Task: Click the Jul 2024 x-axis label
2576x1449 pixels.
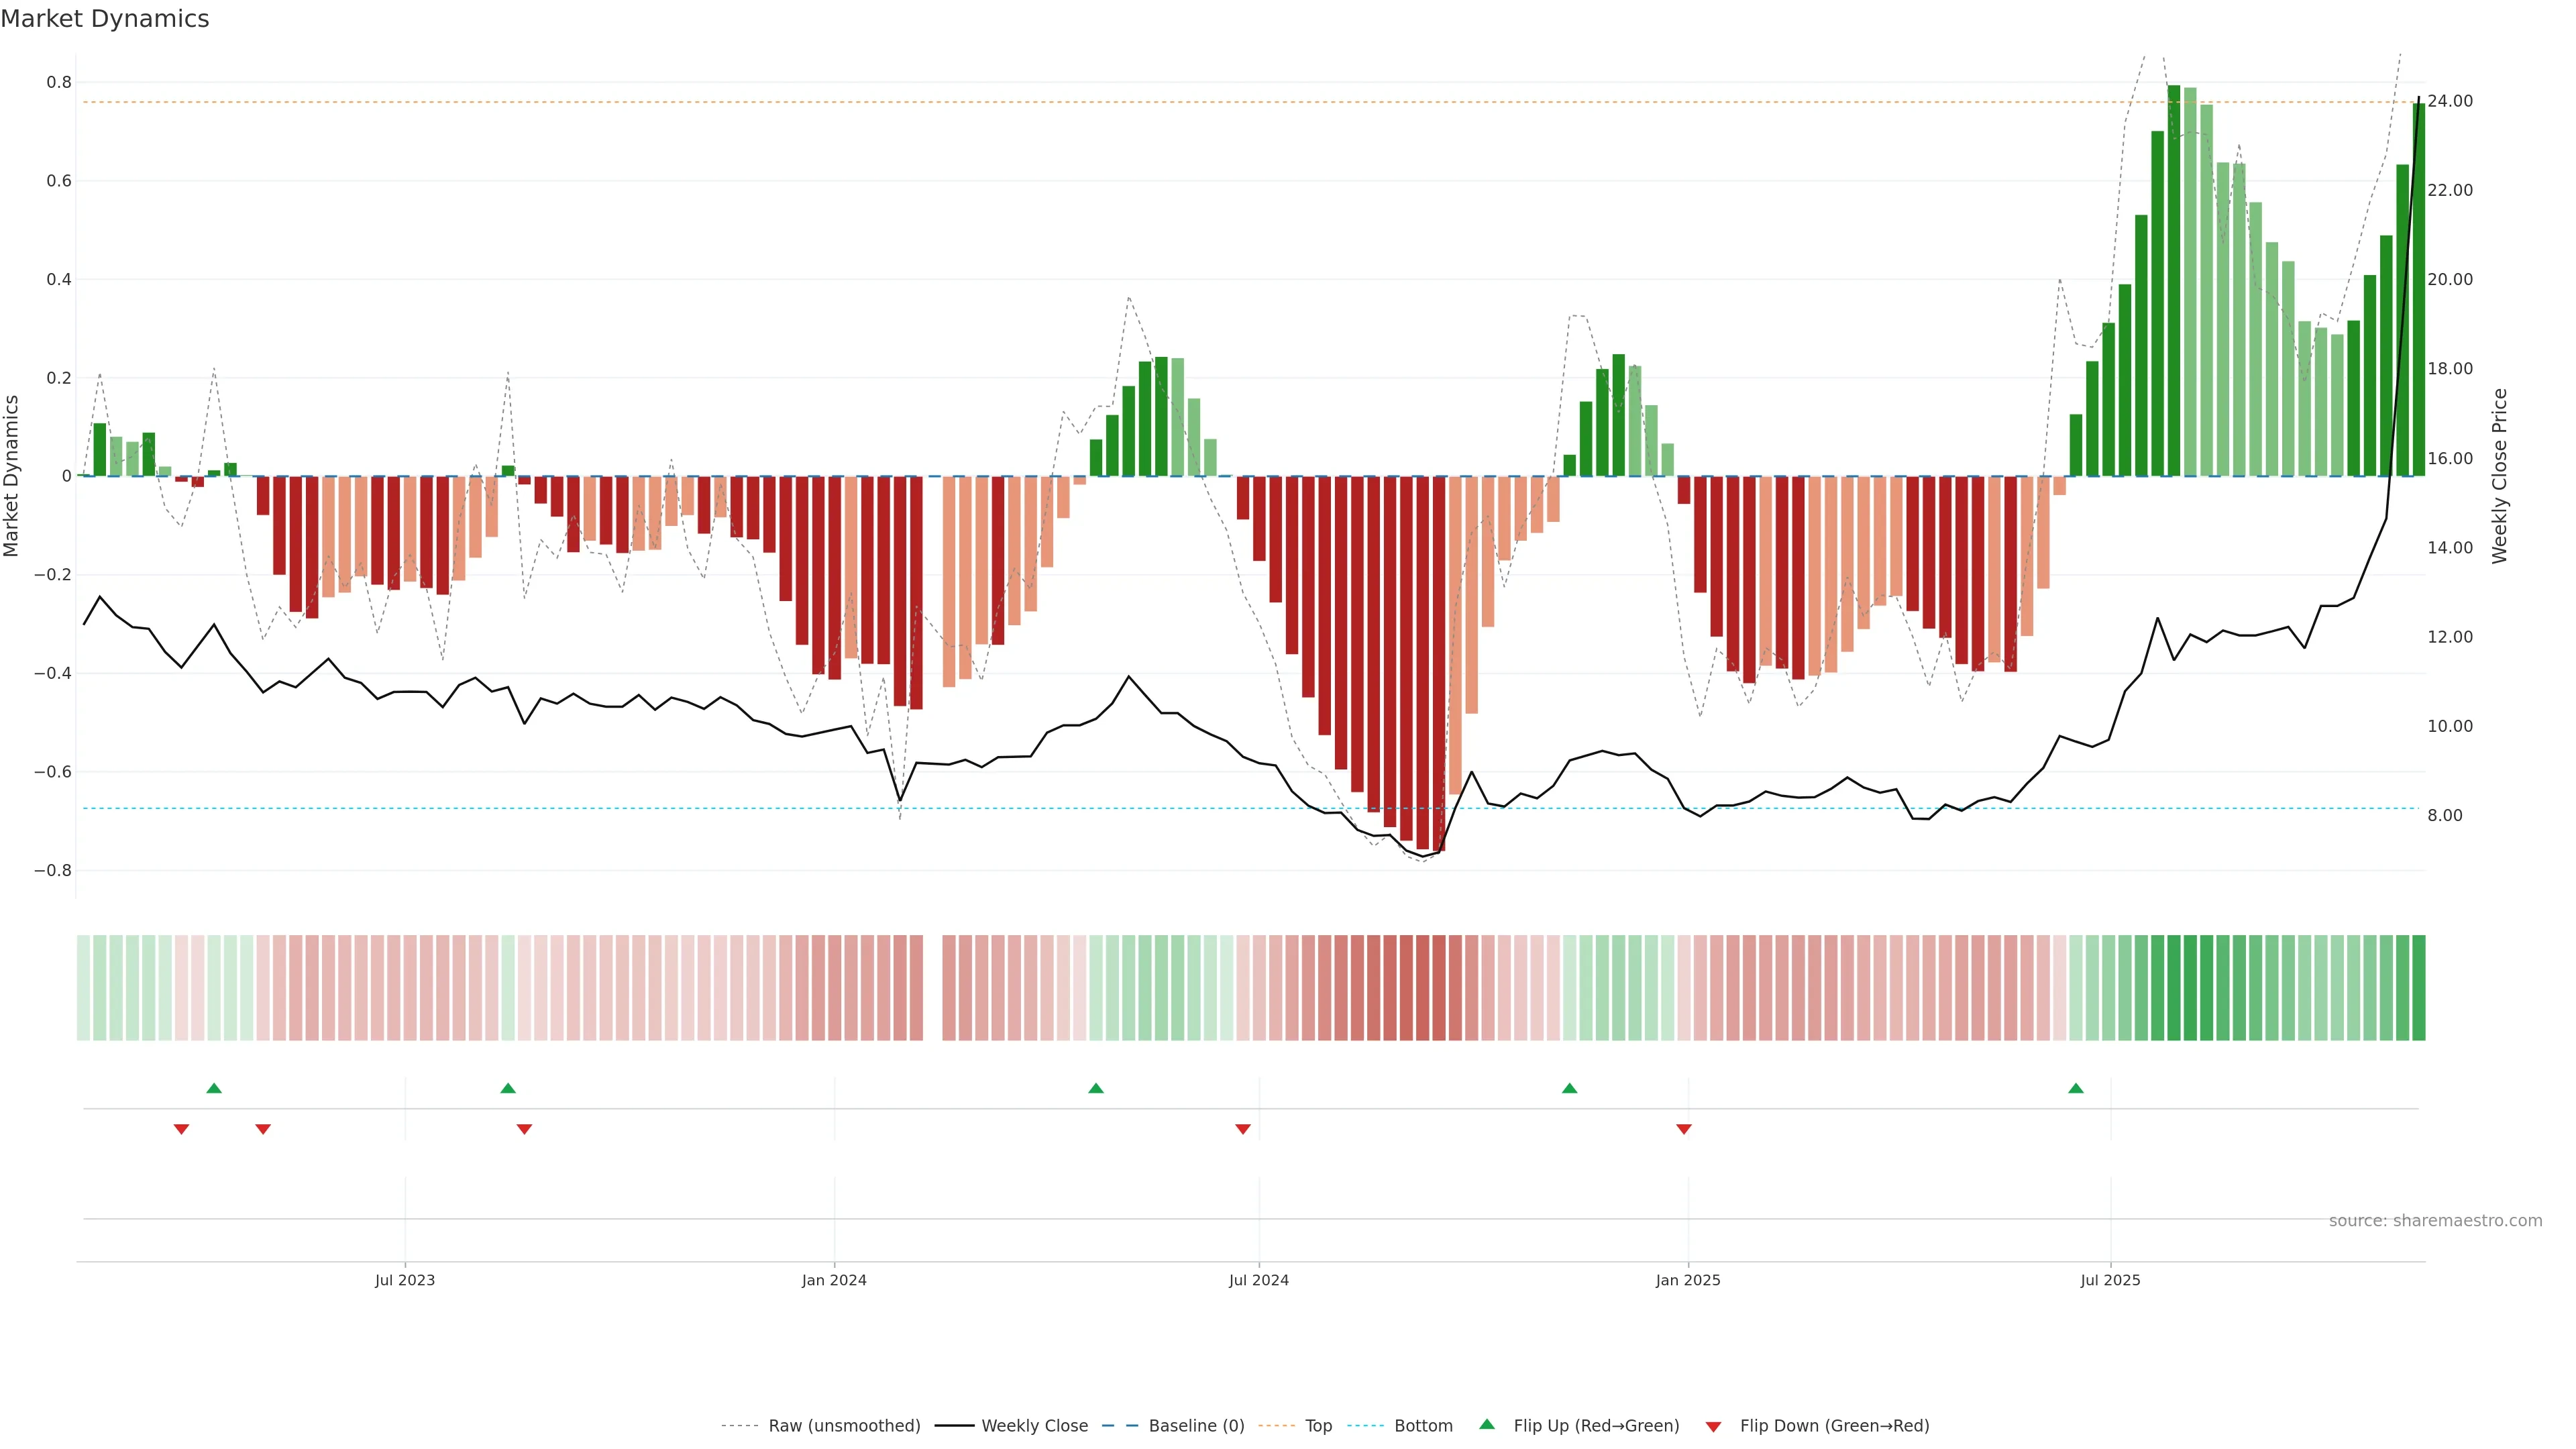Action: (1258, 1280)
